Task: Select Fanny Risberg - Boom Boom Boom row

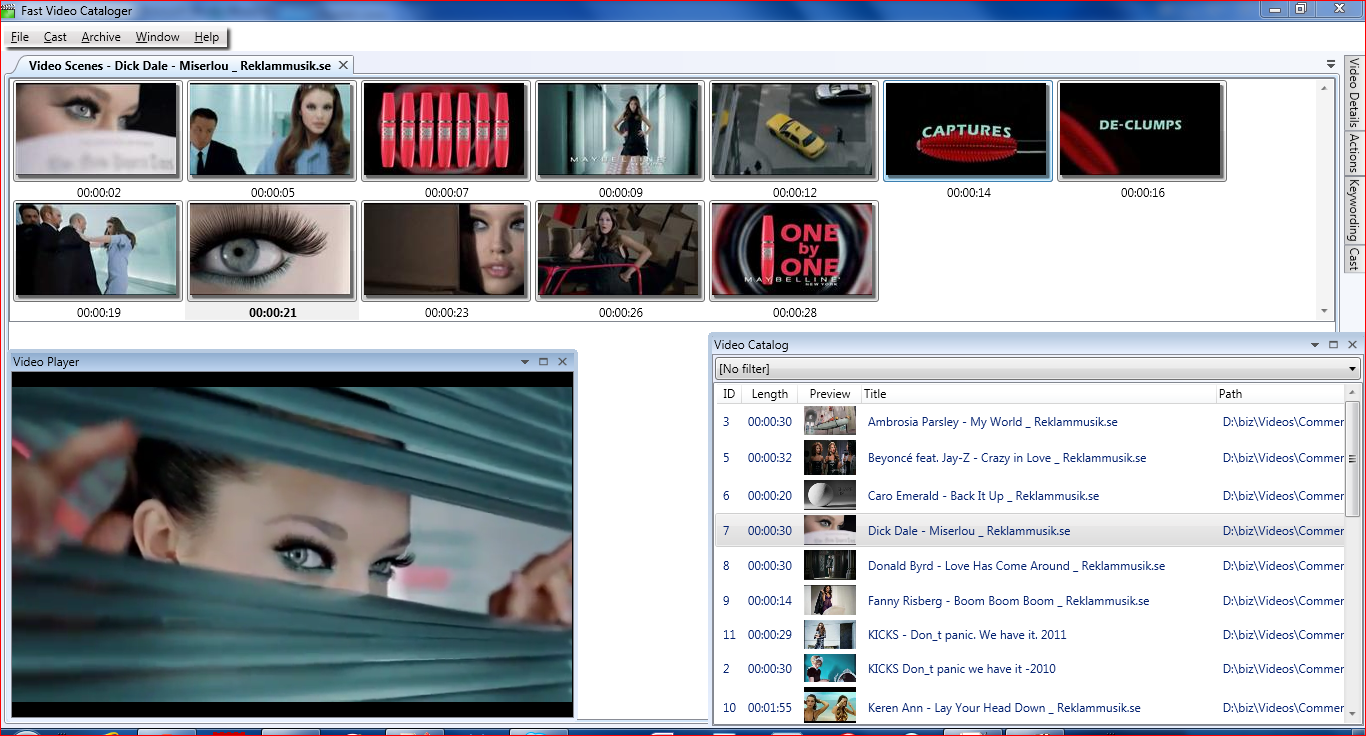Action: (1030, 601)
